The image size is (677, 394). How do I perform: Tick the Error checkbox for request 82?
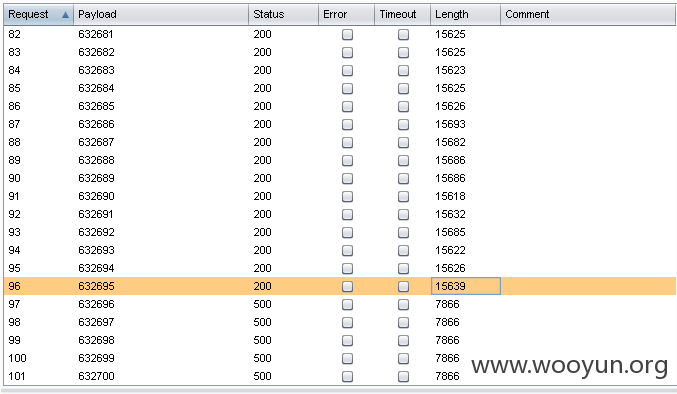click(x=348, y=35)
